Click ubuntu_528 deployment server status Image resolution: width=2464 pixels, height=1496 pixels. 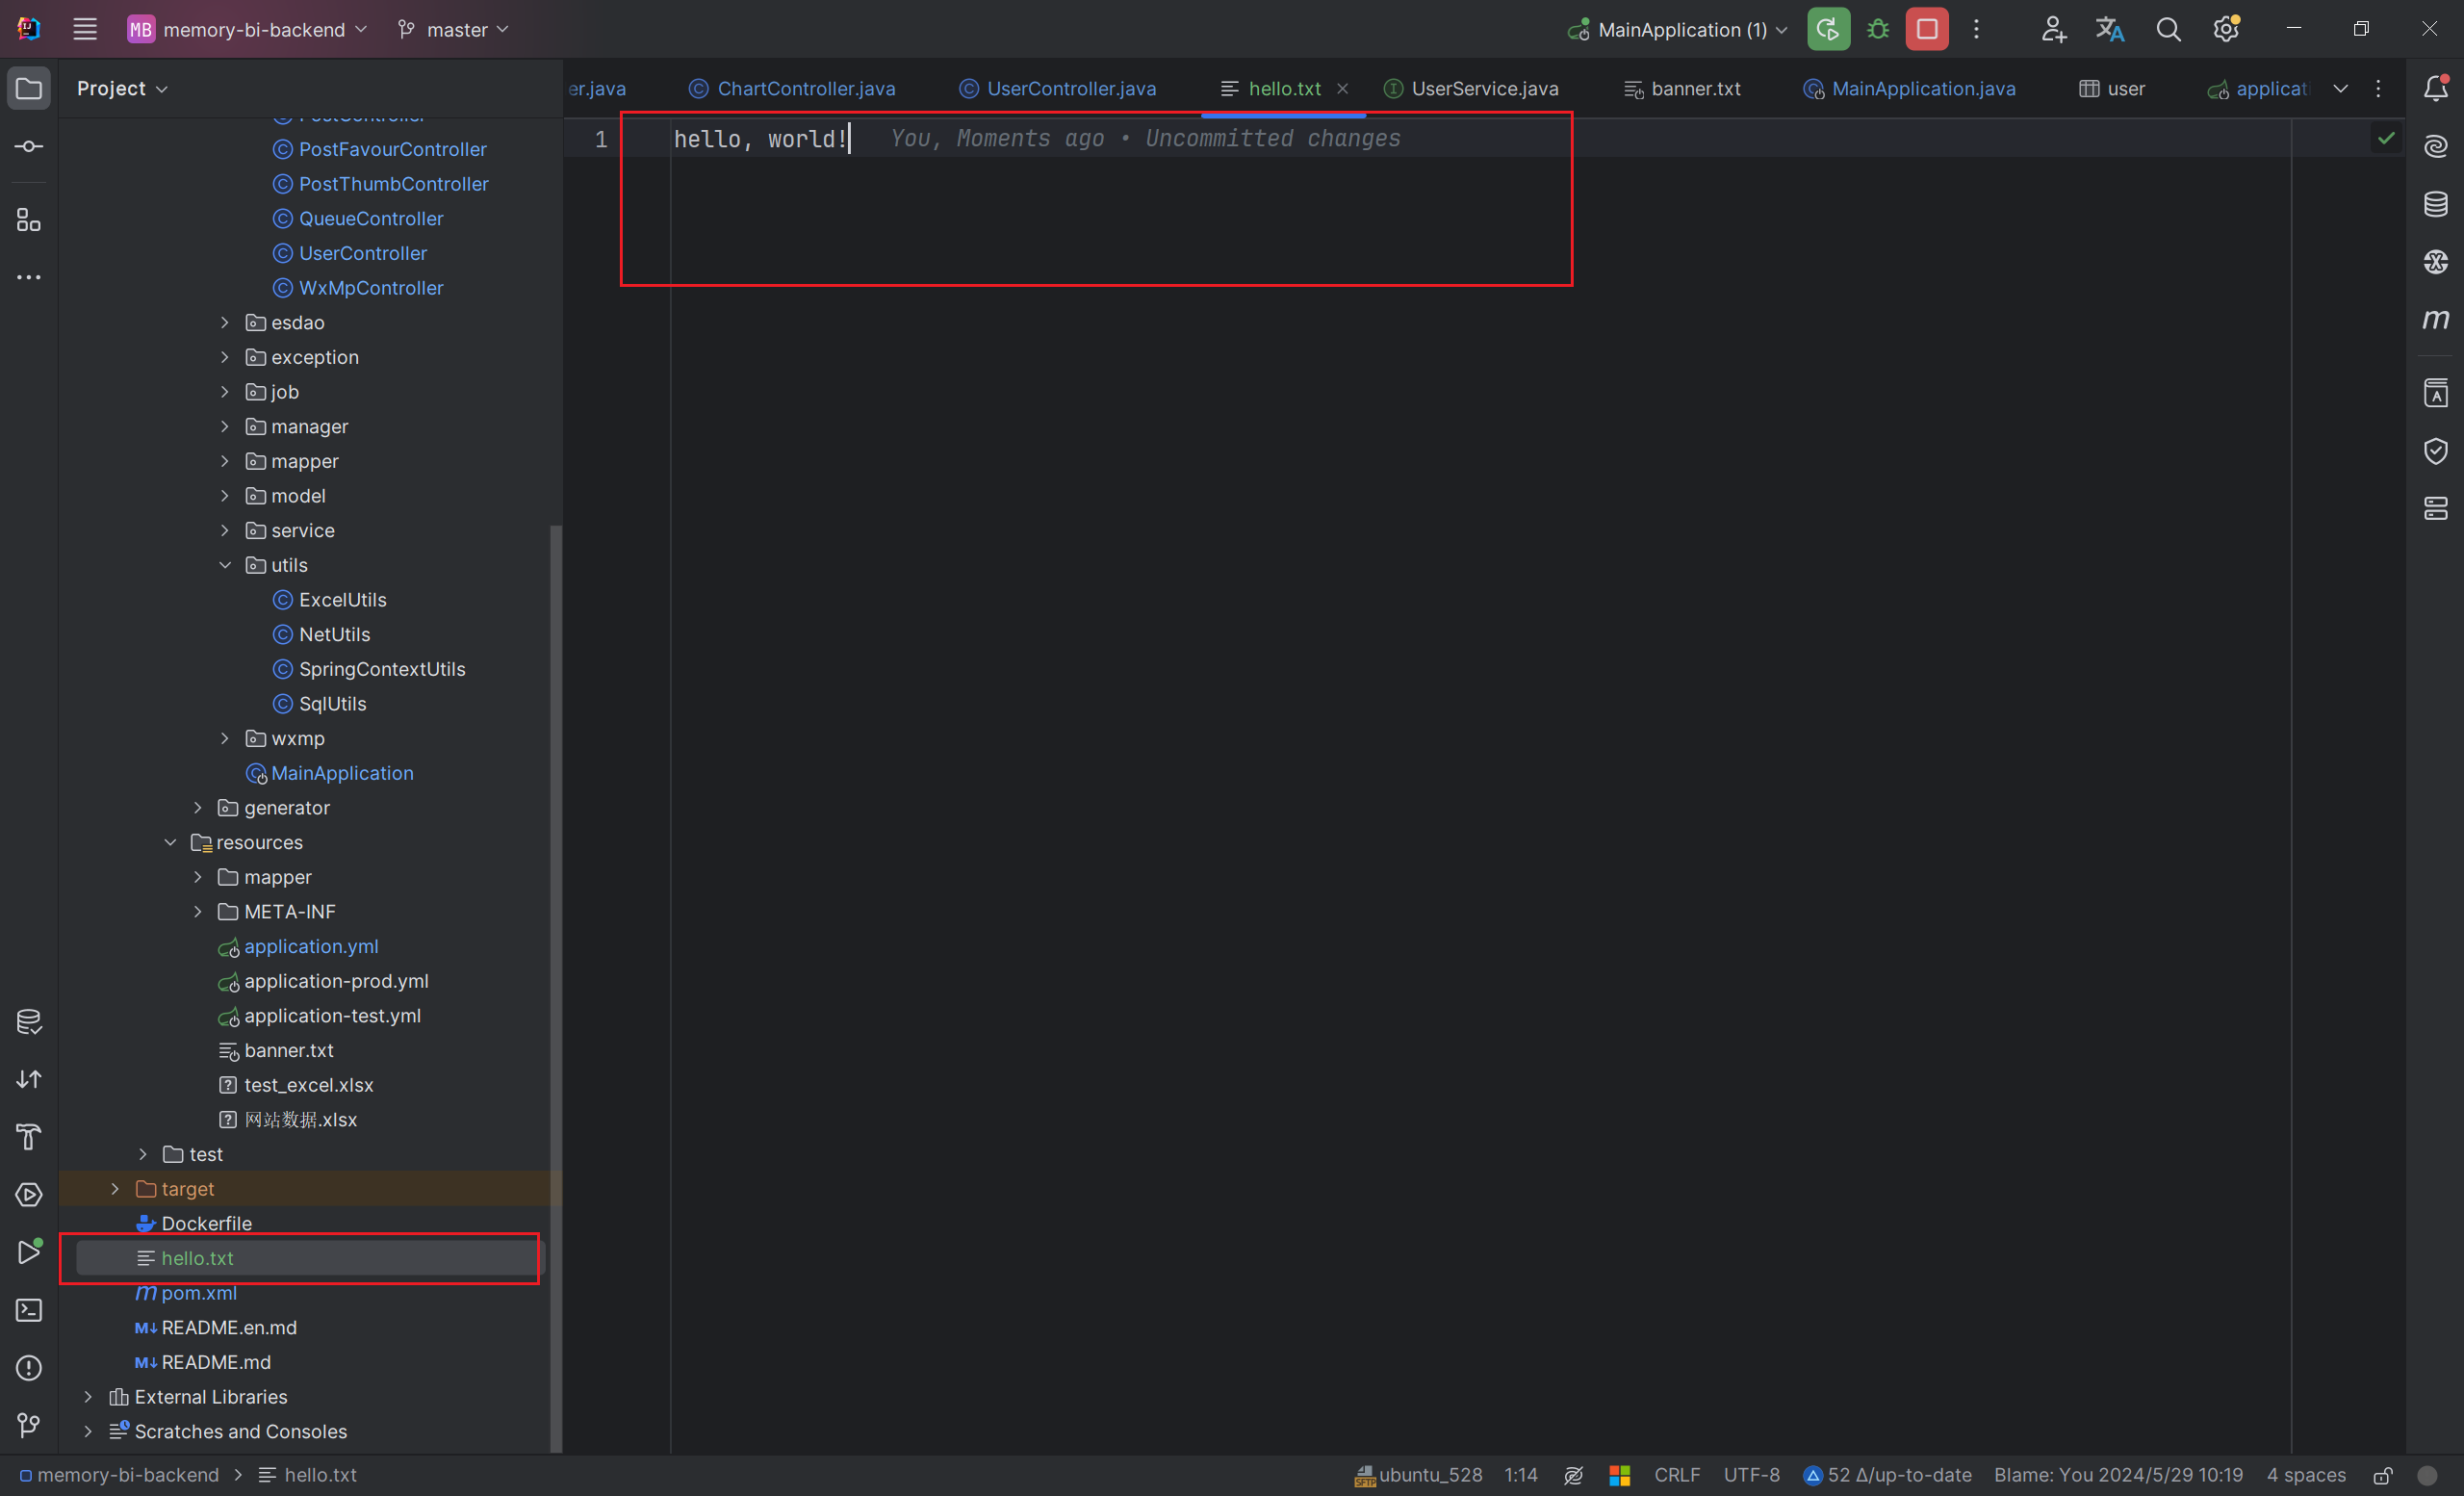1419,1475
